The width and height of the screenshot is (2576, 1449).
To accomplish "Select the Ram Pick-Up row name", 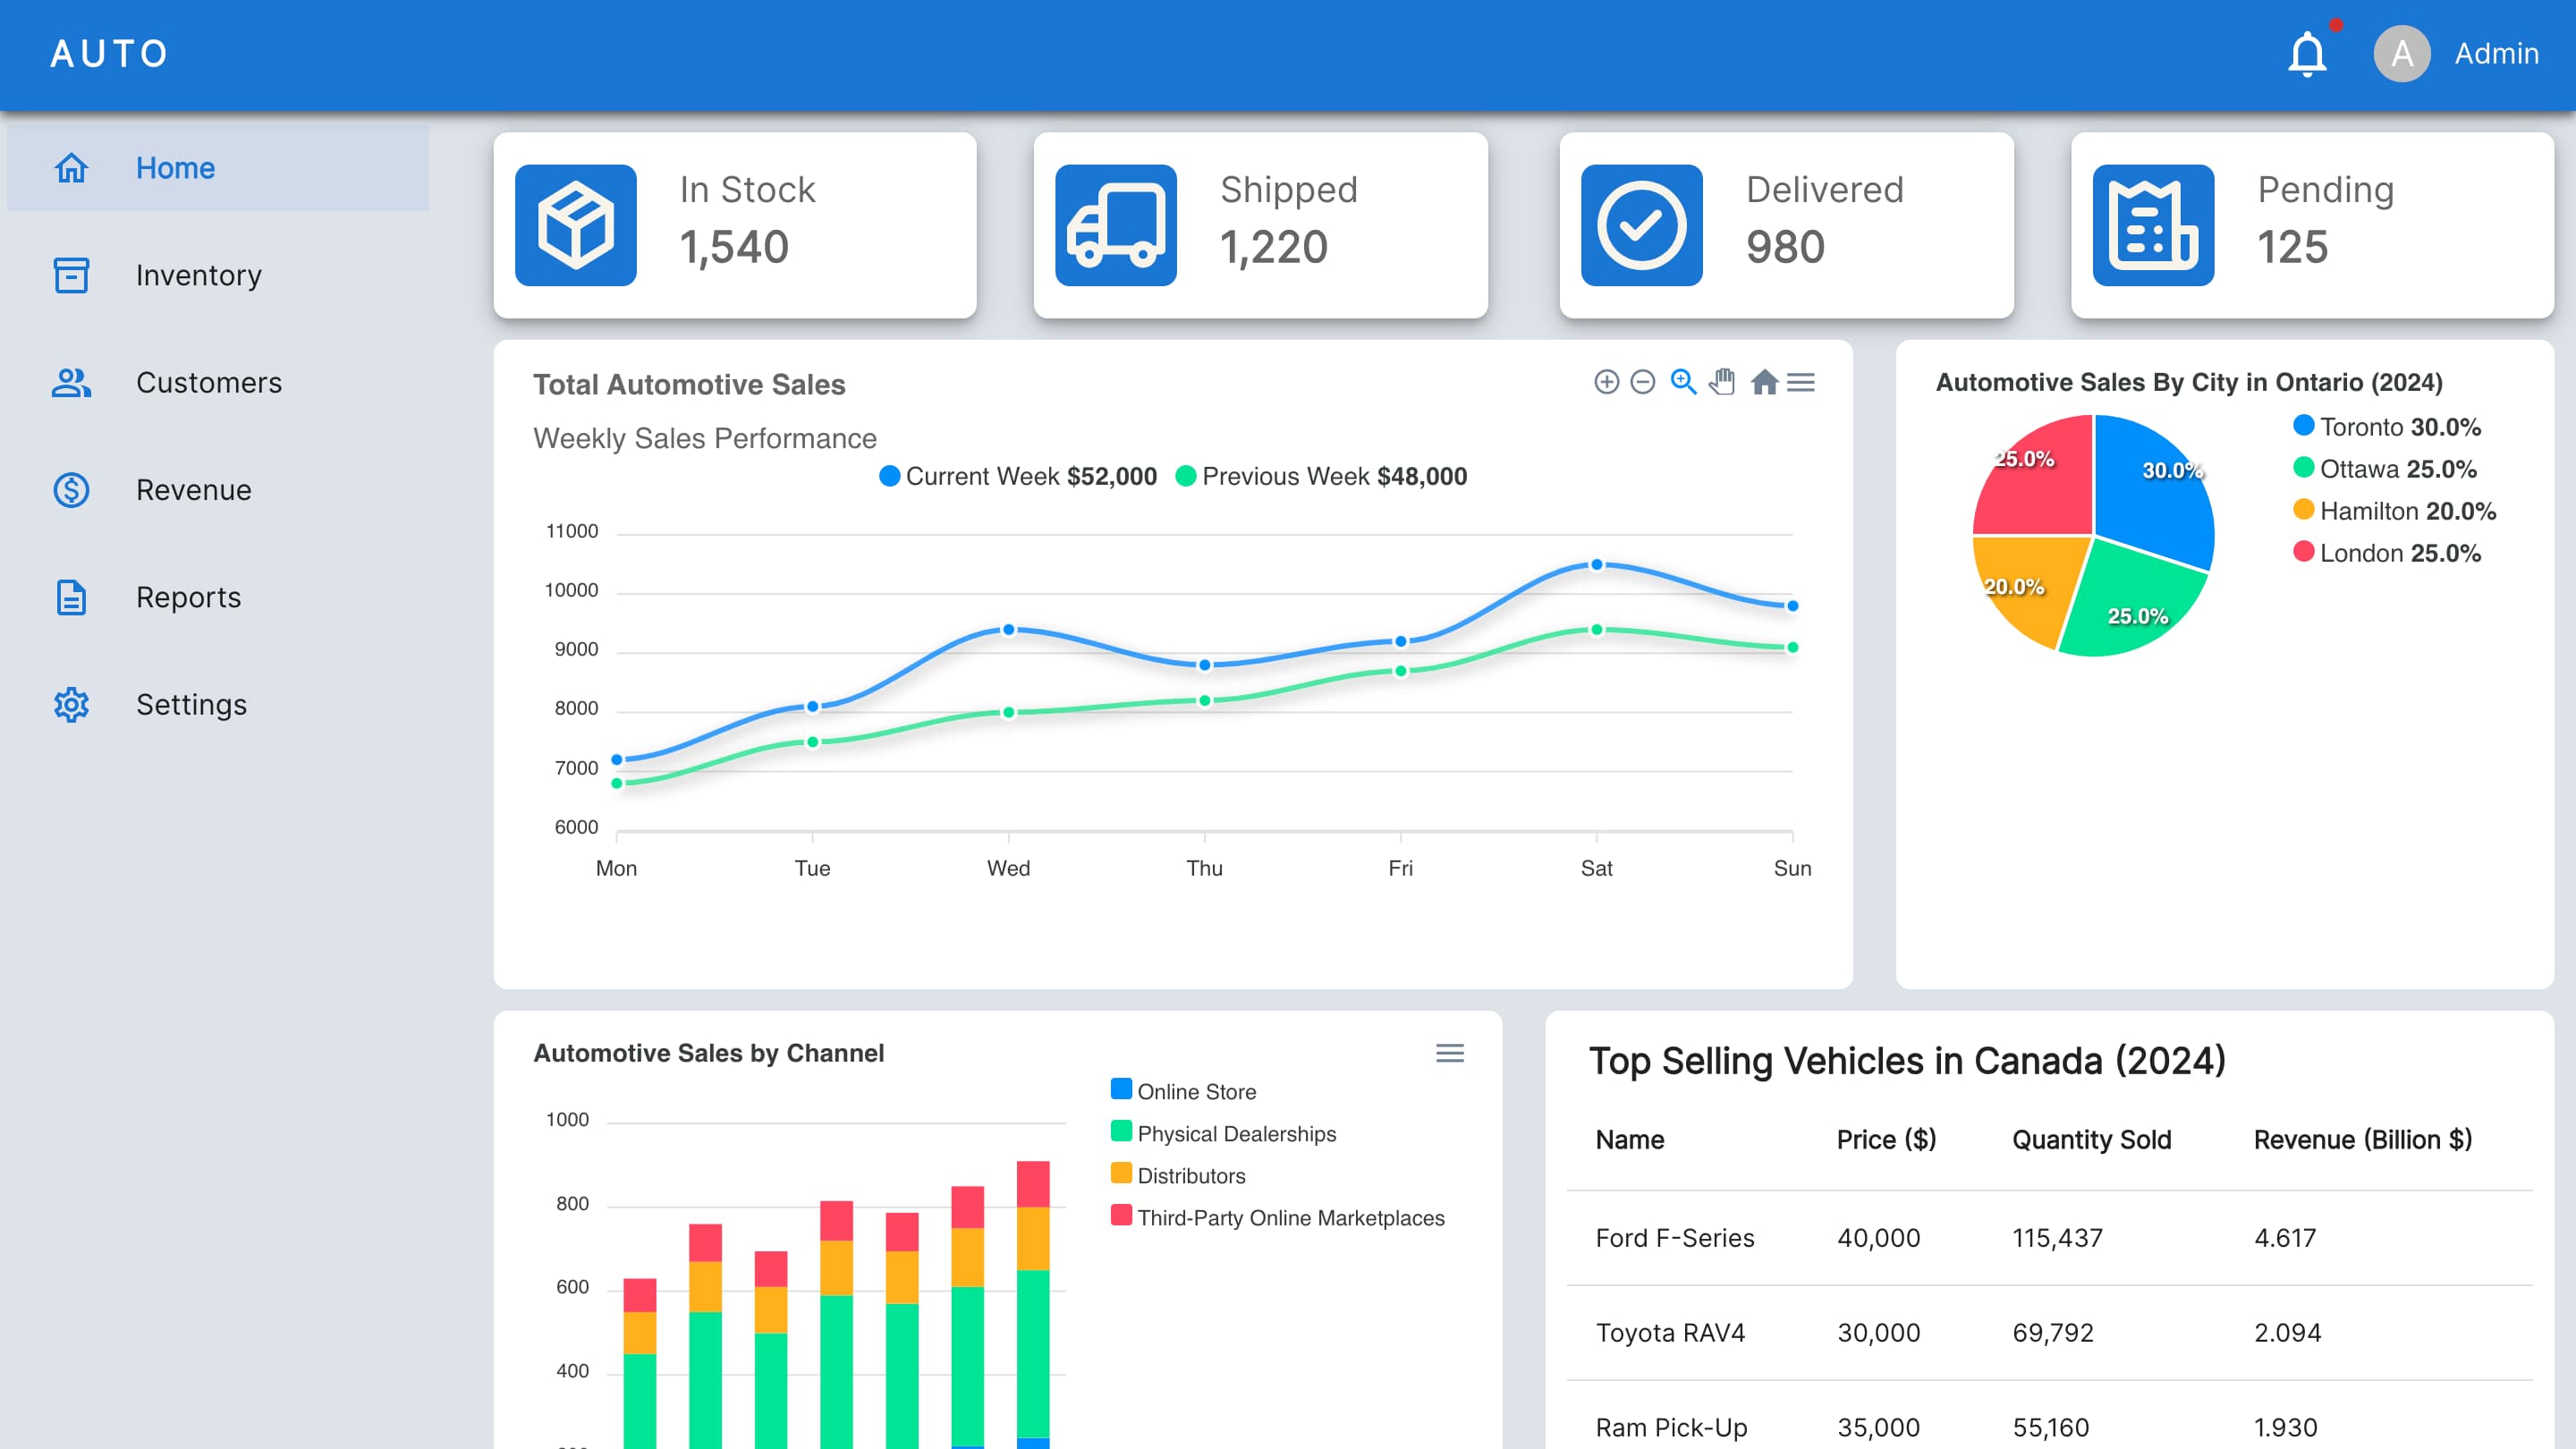I will point(1672,1428).
